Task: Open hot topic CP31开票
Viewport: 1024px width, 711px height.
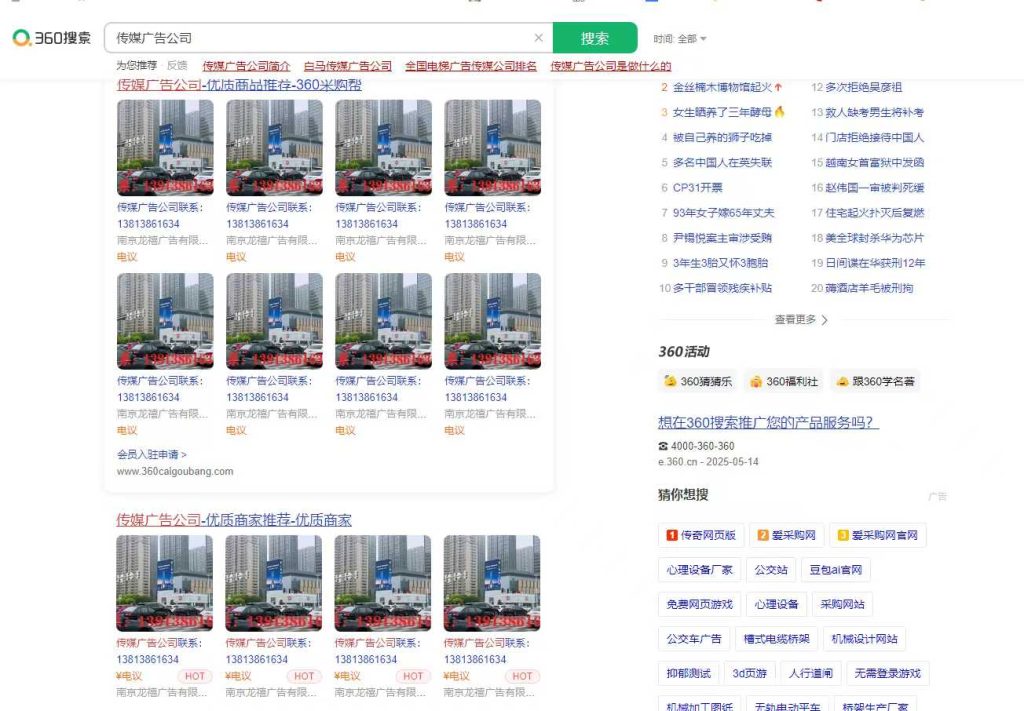Action: pyautogui.click(x=697, y=187)
